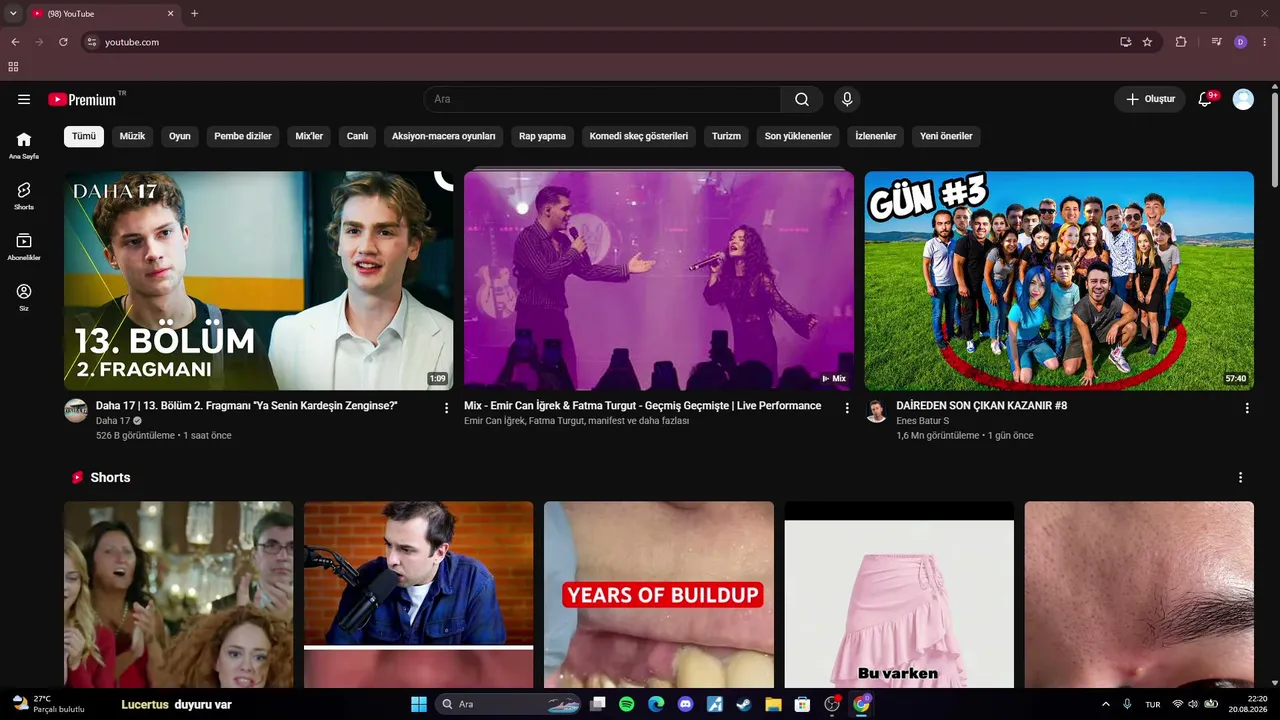The width and height of the screenshot is (1280, 720).
Task: Select Aksiyon-macera oyunları chip
Action: [x=444, y=136]
